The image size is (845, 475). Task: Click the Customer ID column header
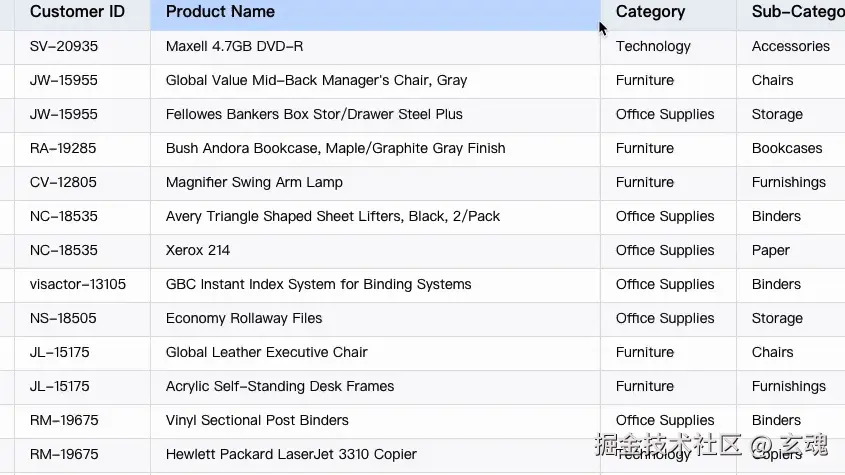click(x=82, y=13)
